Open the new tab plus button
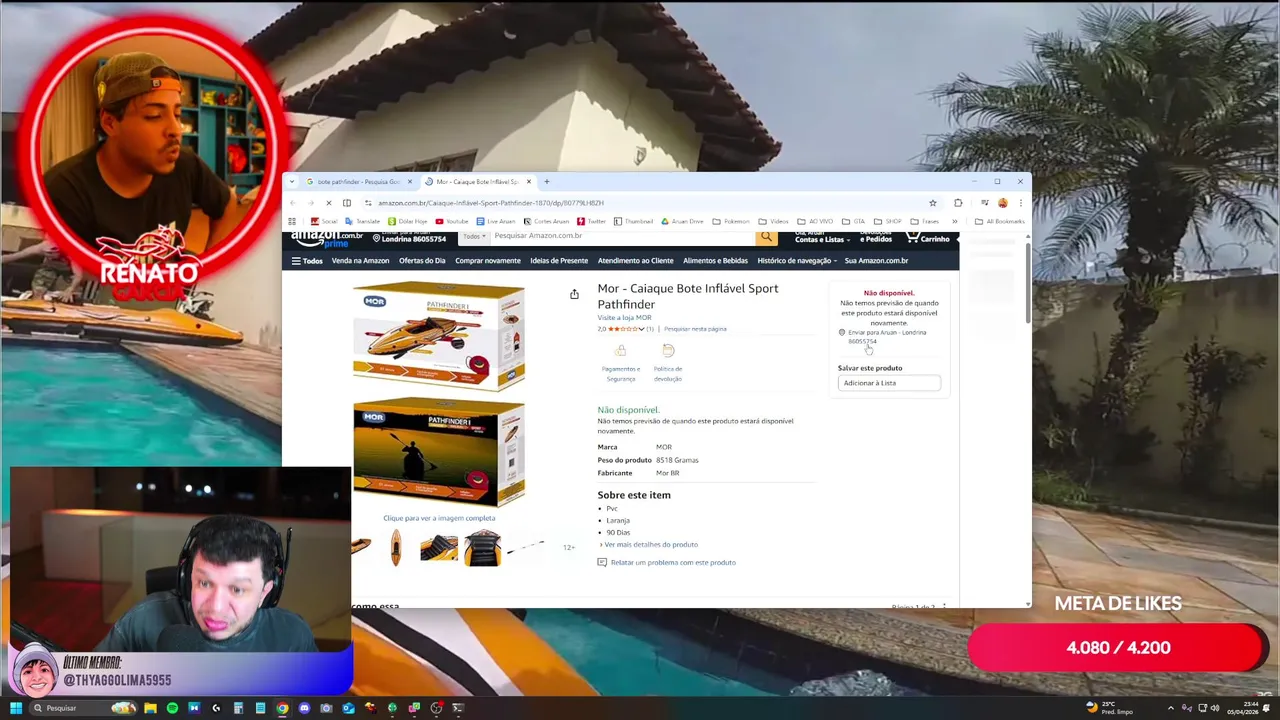 [x=547, y=182]
